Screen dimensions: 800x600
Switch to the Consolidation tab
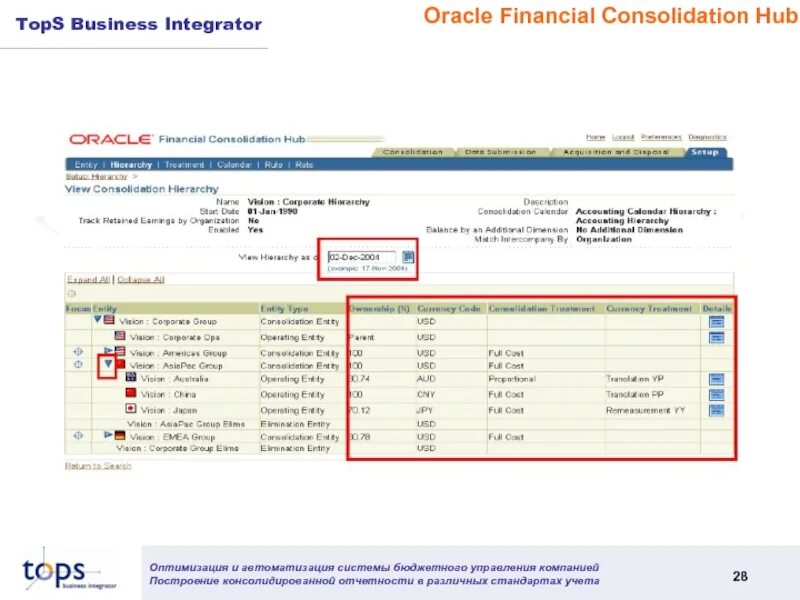point(413,152)
